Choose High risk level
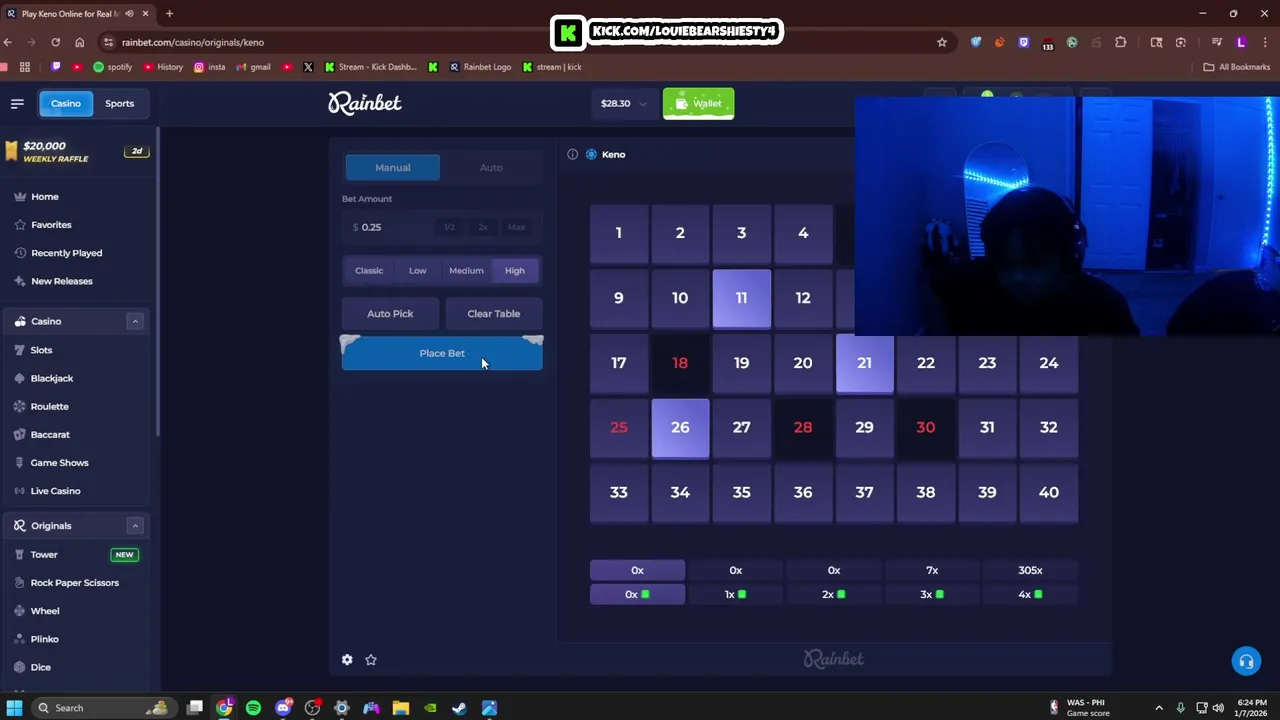Image resolution: width=1280 pixels, height=720 pixels. [x=515, y=270]
